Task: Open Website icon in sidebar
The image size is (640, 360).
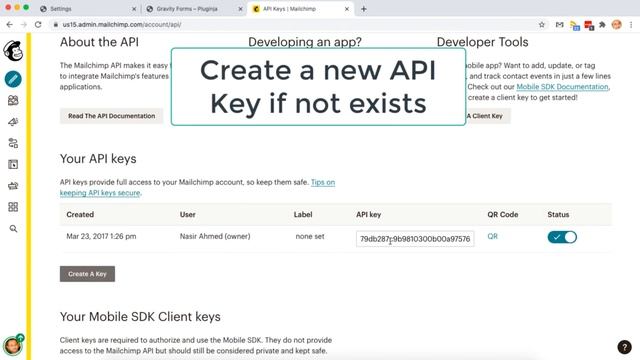Action: coord(13,164)
